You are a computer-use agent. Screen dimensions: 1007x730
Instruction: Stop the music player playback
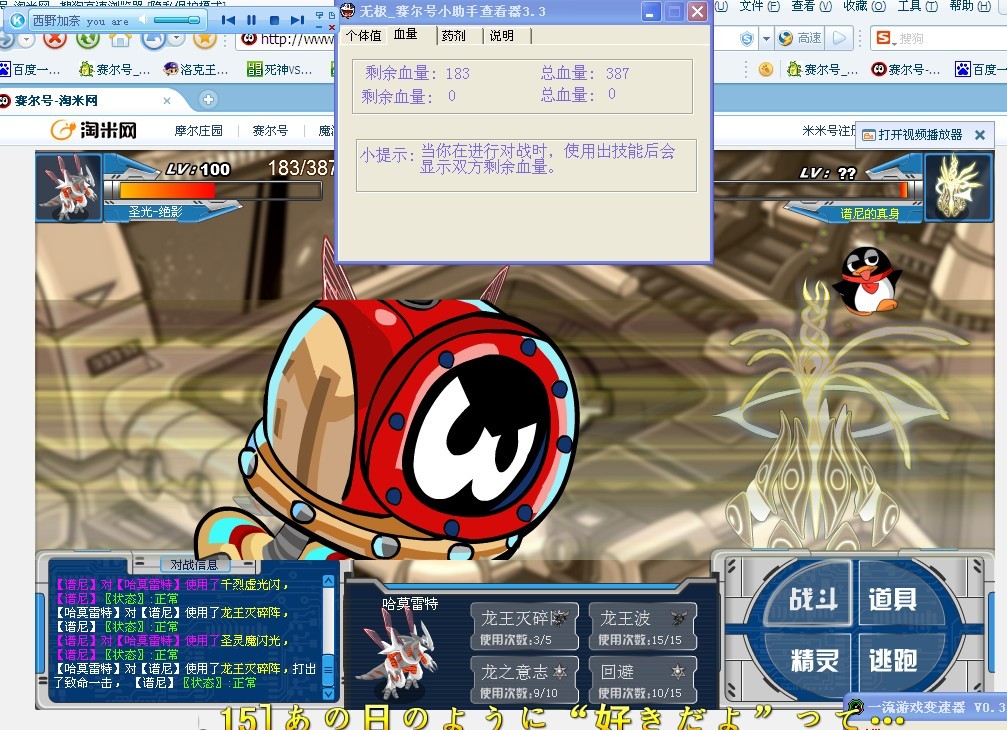(x=274, y=20)
